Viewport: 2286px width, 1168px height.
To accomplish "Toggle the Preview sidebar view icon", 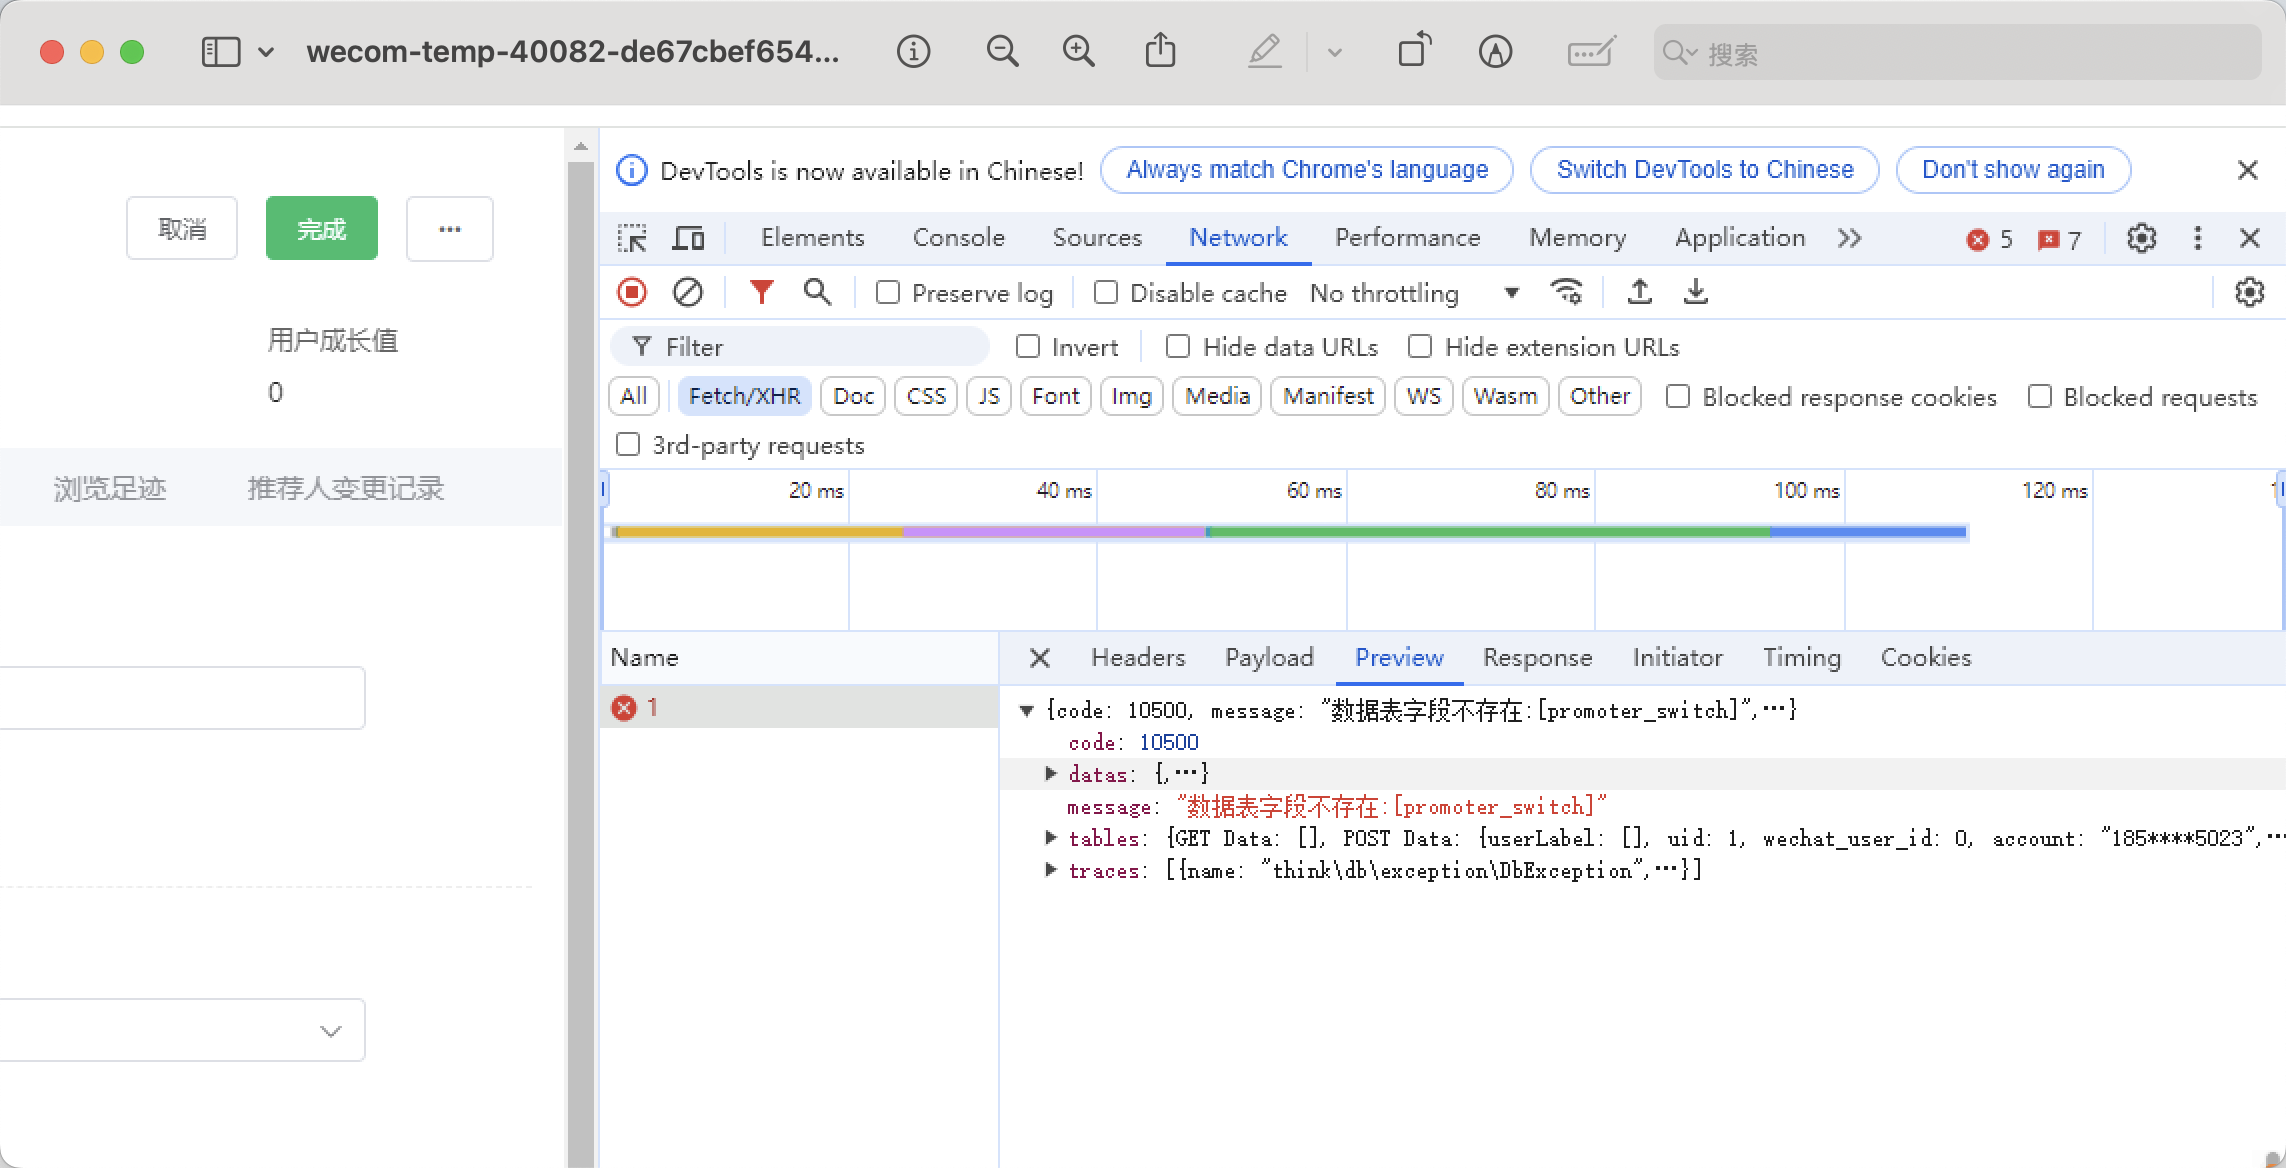I will (x=221, y=52).
